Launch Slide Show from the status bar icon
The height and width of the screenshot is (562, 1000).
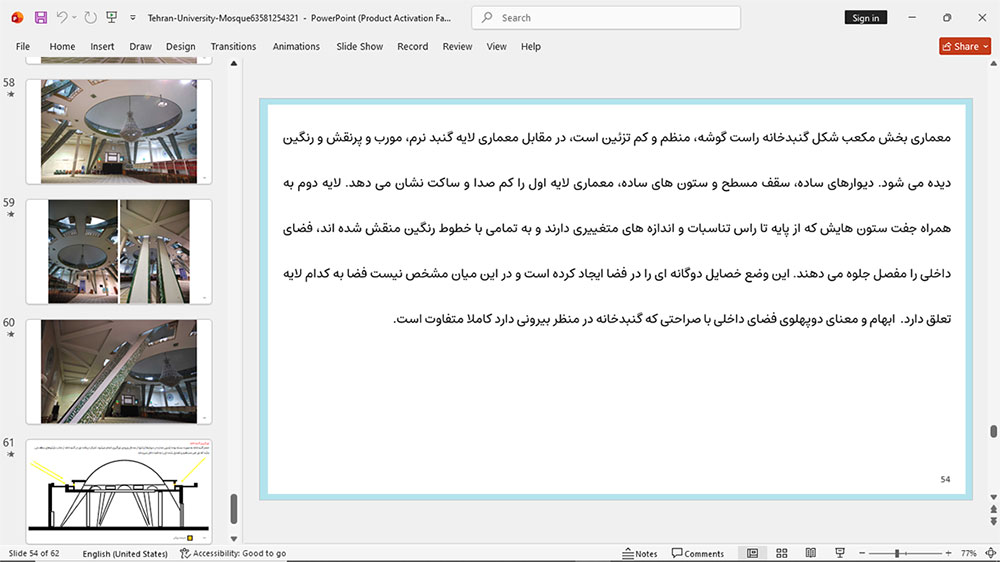[x=840, y=553]
